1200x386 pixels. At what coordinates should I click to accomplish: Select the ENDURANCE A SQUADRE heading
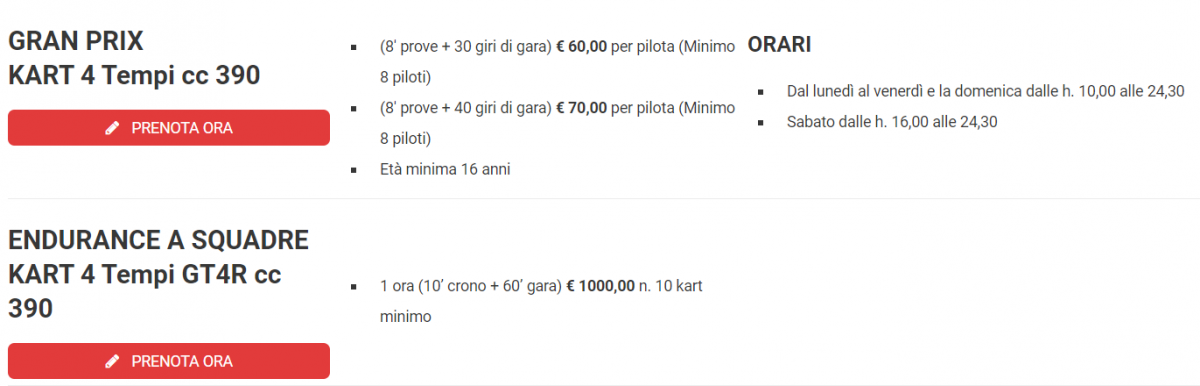[158, 274]
